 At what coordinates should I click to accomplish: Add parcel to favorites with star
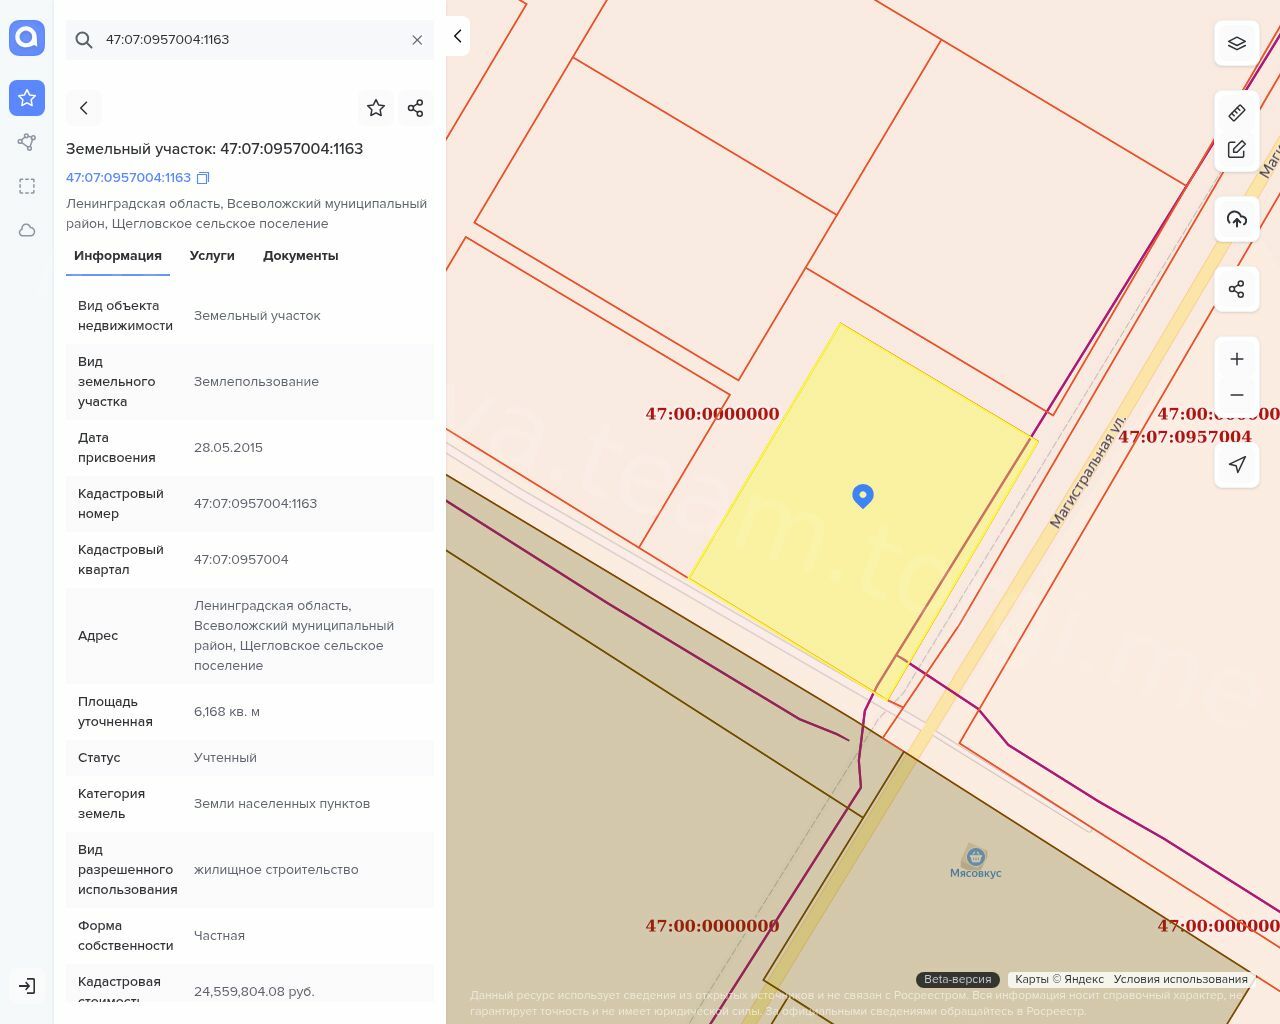click(376, 108)
